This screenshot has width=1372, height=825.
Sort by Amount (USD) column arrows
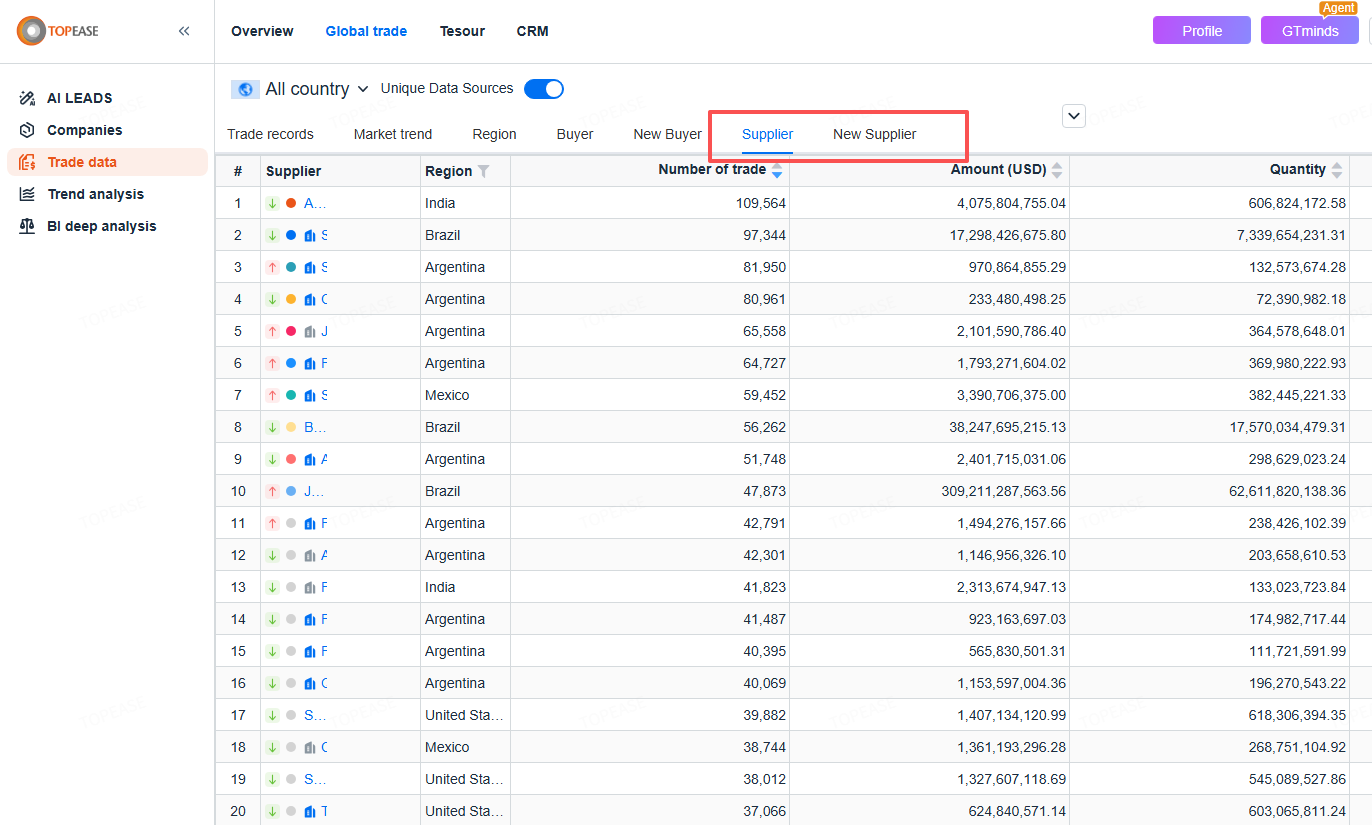[x=1057, y=171]
